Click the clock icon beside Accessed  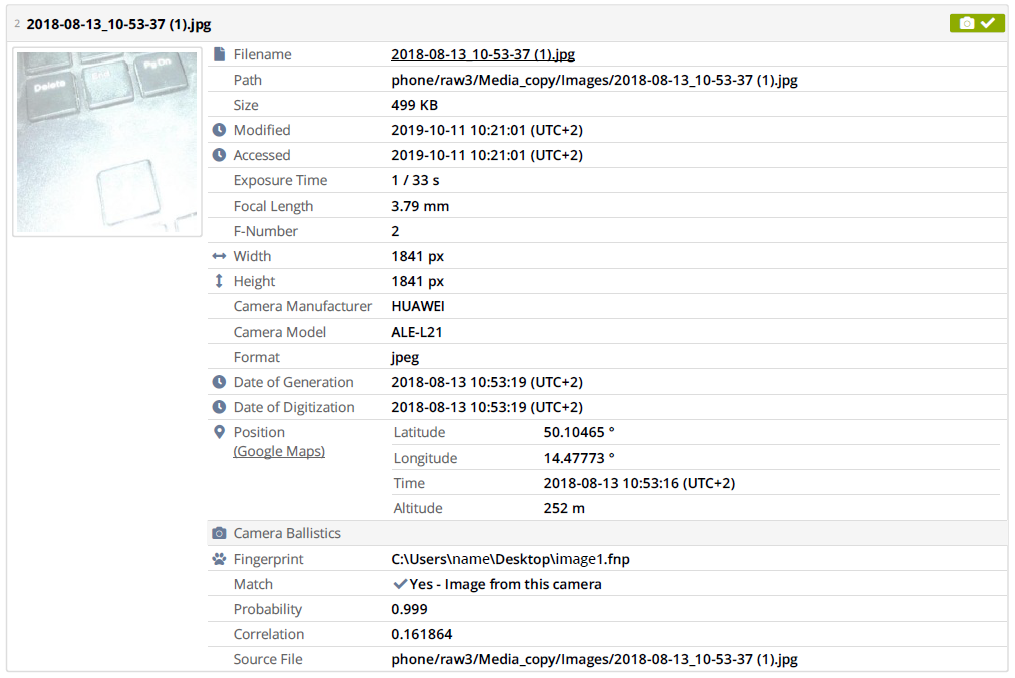[x=220, y=155]
